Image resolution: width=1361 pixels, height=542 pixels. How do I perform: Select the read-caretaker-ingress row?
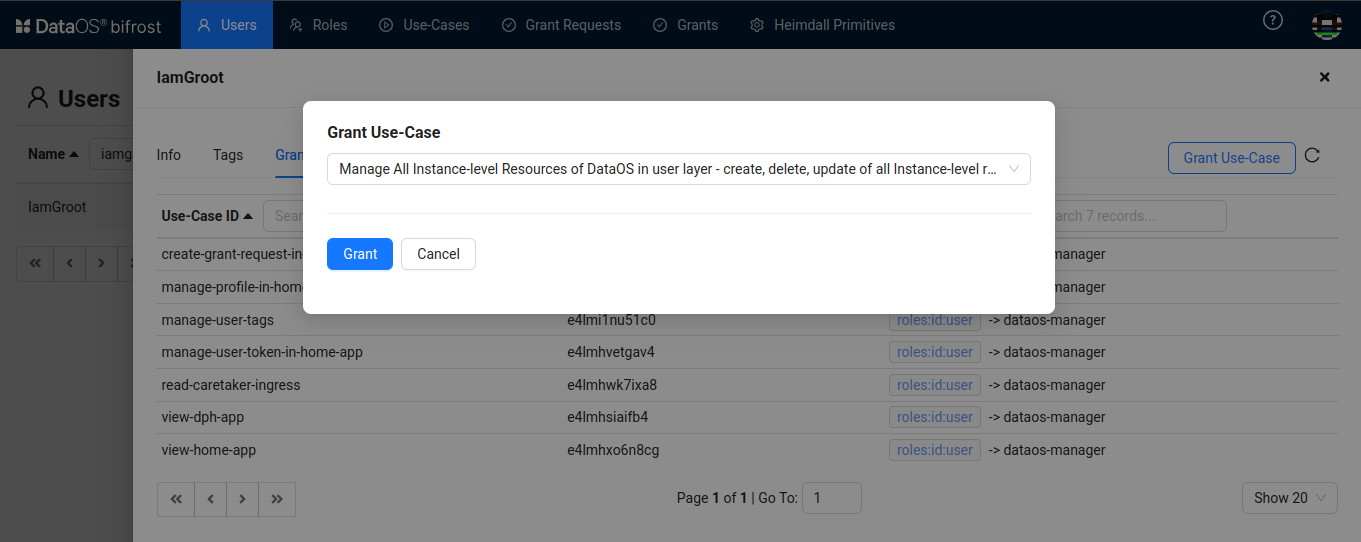point(748,385)
